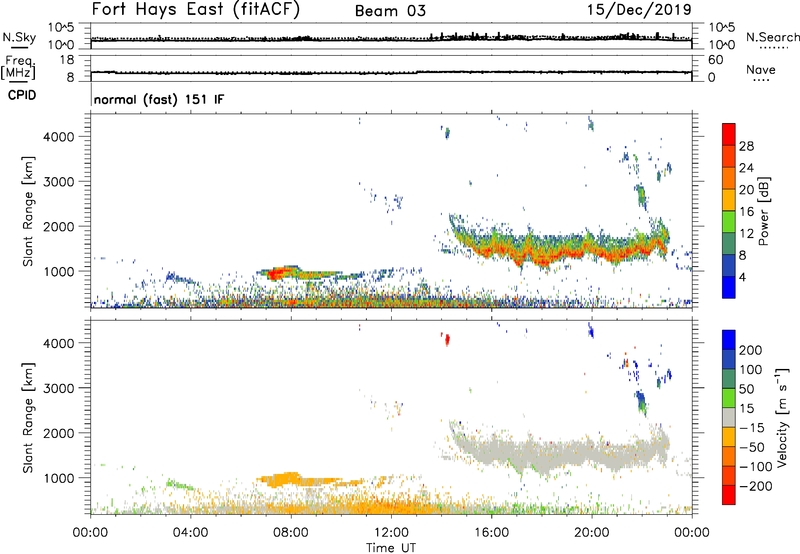This screenshot has width=800, height=554.
Task: Select the 'N.Search' legend label
Action: coord(772,37)
